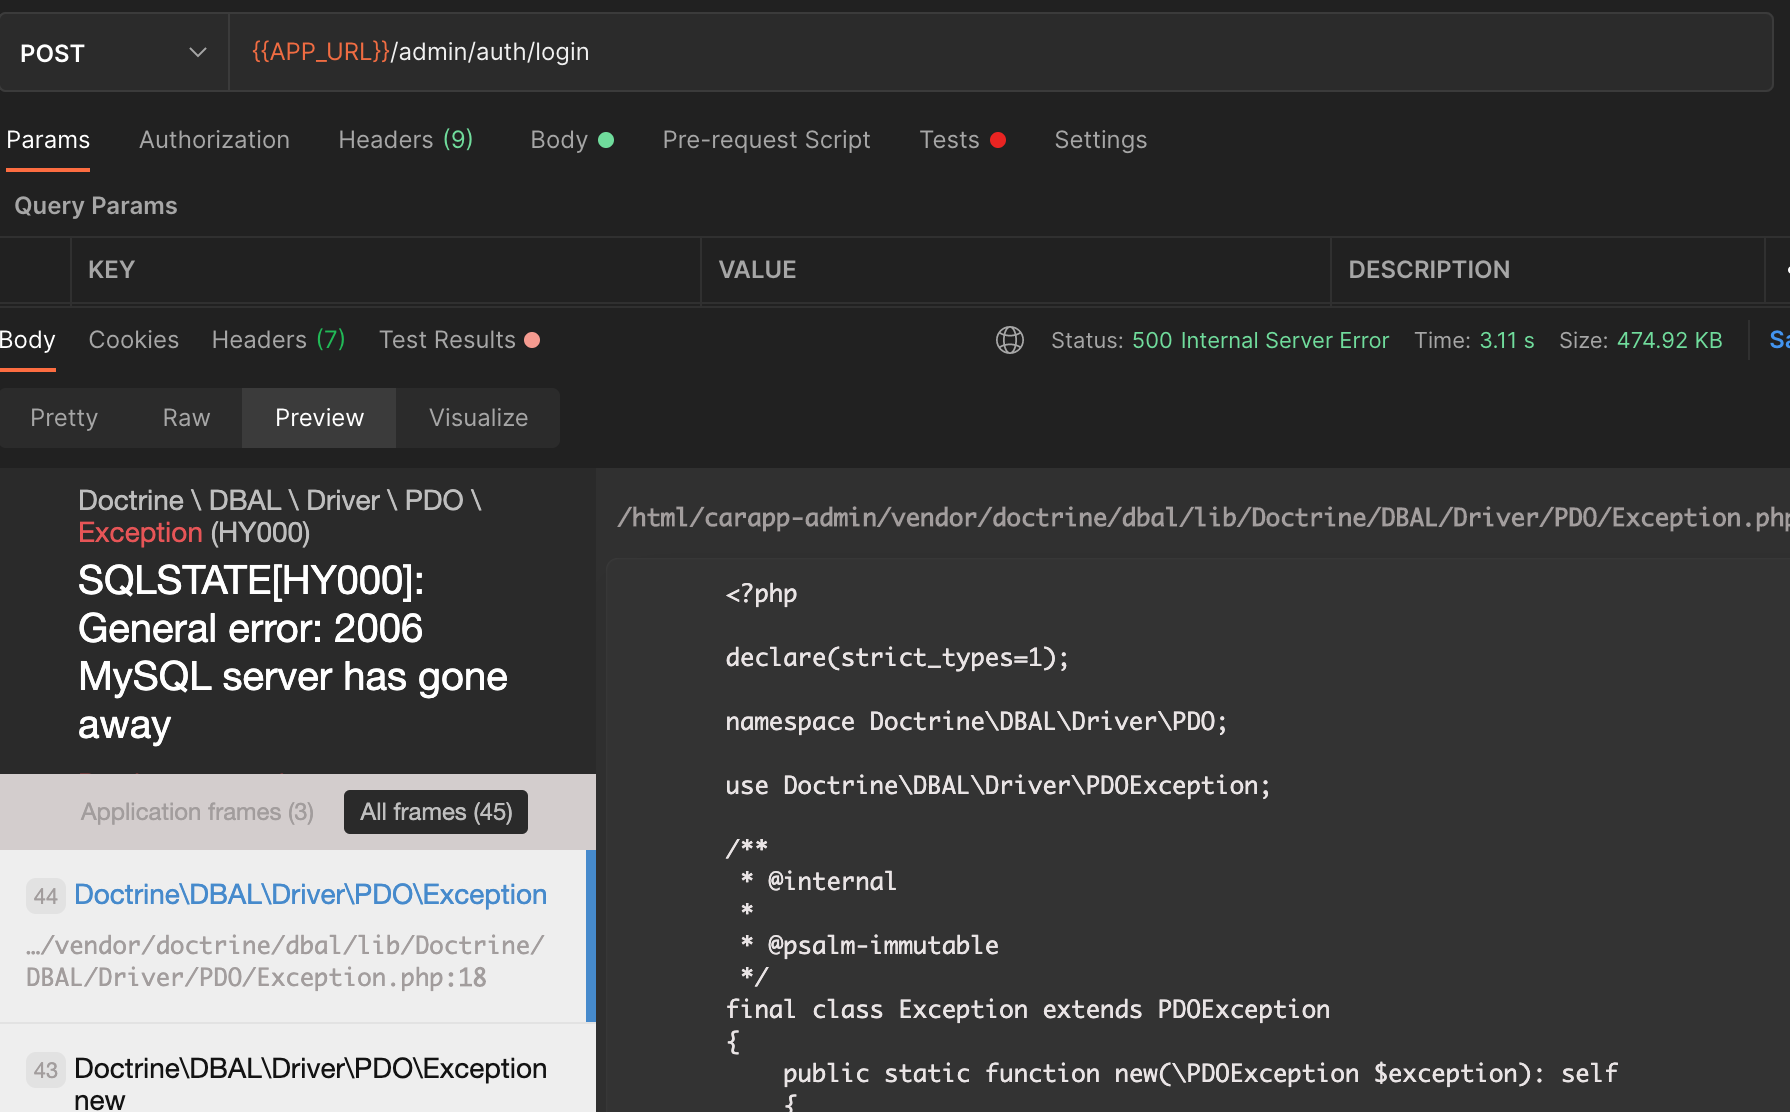Click the 500 Internal Server Error status
Screen dimensions: 1790x1112
click(1260, 340)
